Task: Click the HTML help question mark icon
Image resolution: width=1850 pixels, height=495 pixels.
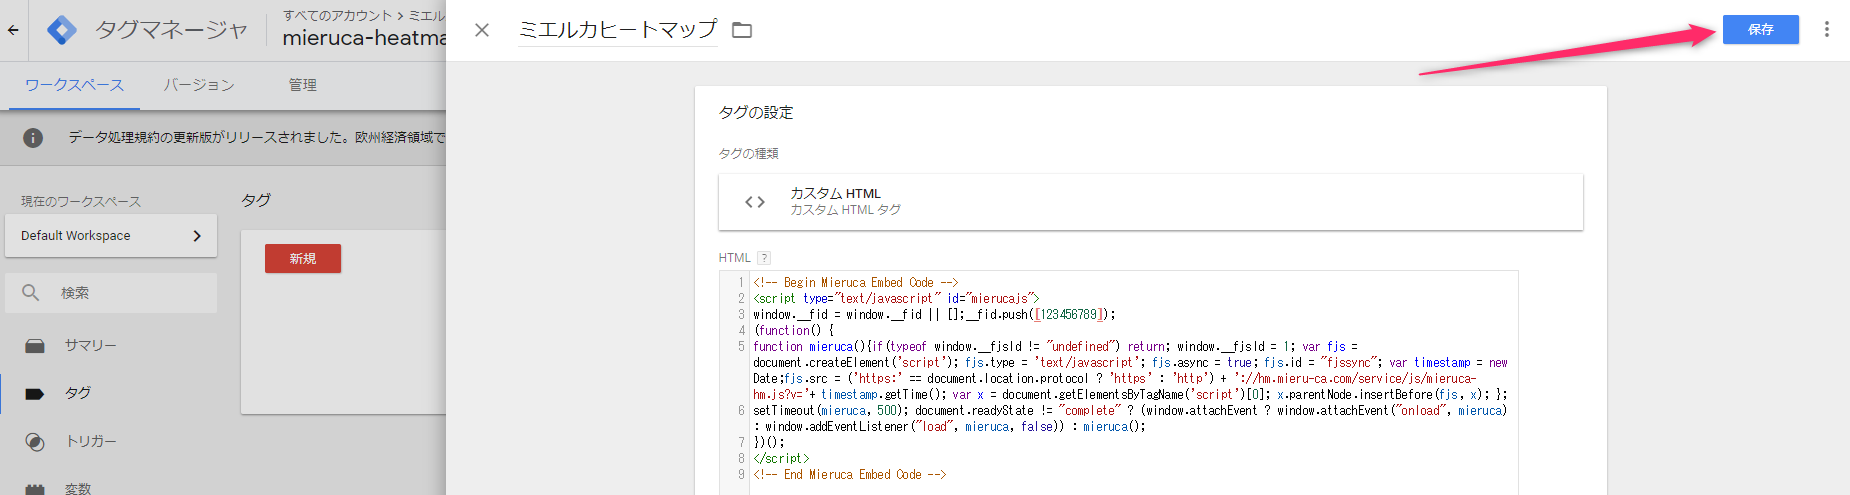Action: point(764,258)
